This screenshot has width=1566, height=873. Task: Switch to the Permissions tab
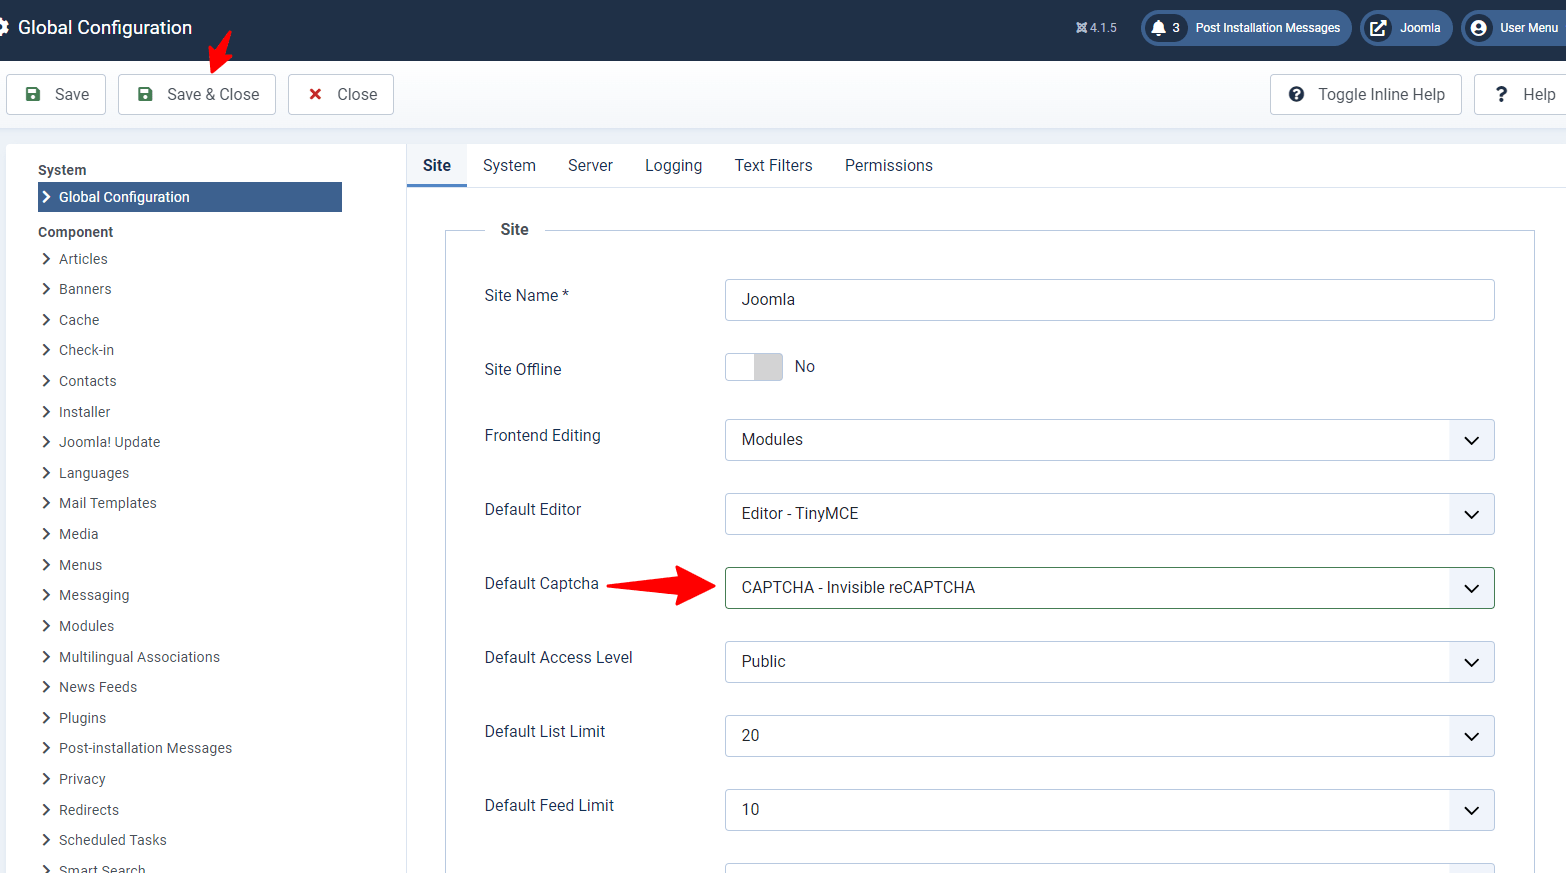click(888, 165)
